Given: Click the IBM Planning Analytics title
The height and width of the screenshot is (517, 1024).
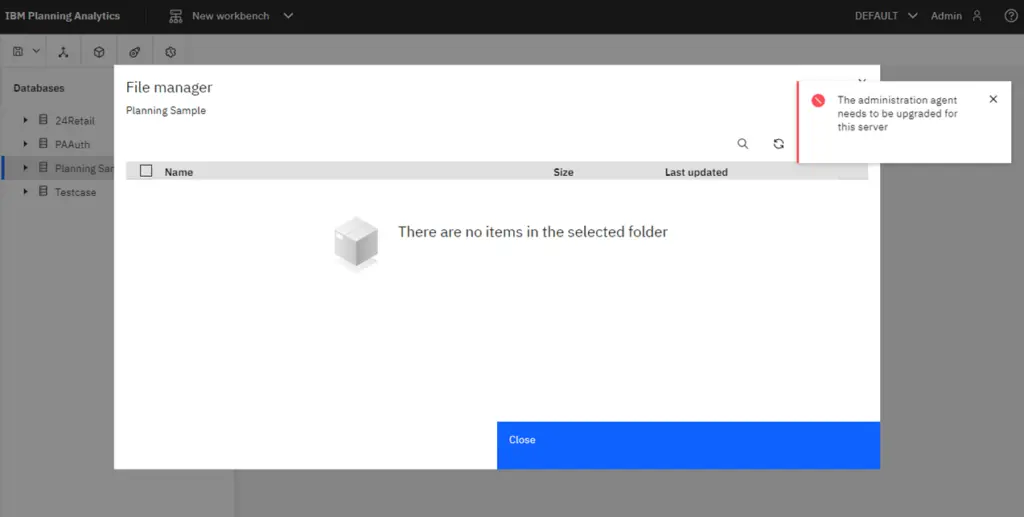Looking at the screenshot, I should click(63, 16).
